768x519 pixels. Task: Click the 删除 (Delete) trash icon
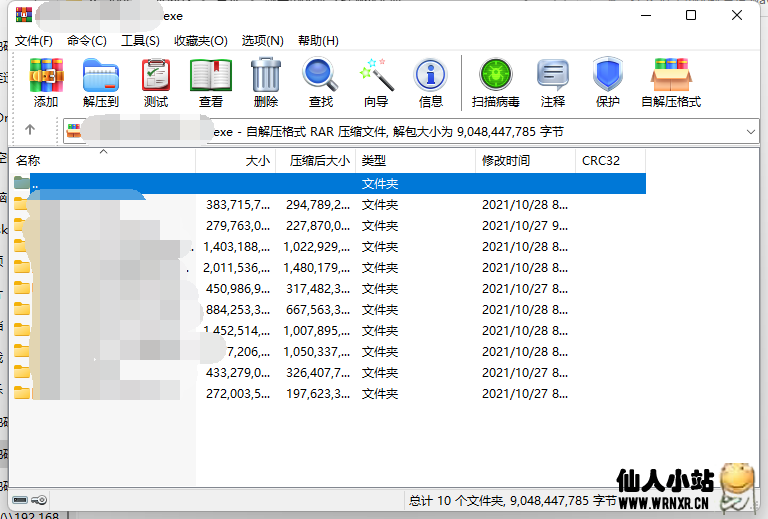pos(266,82)
